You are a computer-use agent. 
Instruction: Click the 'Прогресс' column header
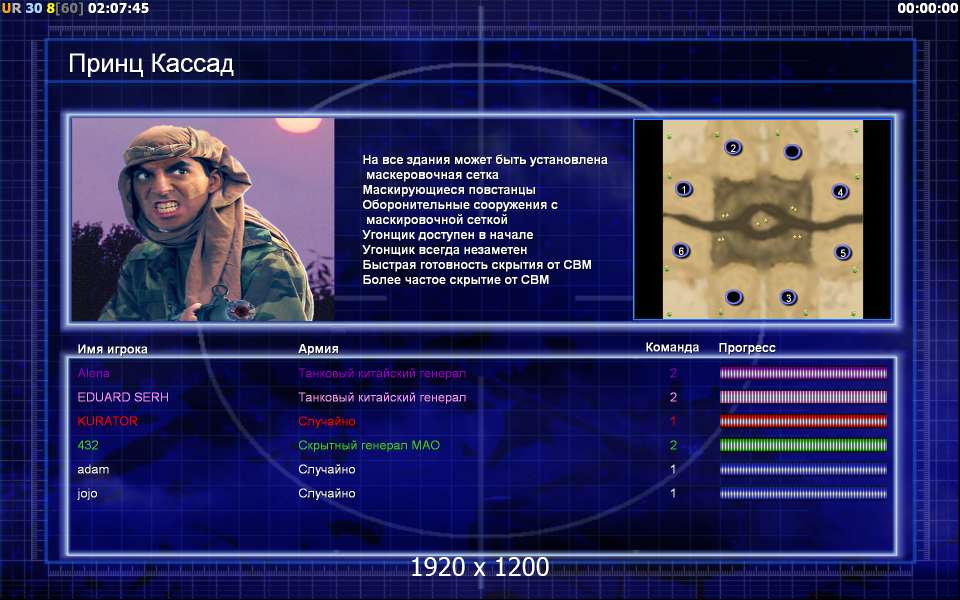(x=747, y=348)
